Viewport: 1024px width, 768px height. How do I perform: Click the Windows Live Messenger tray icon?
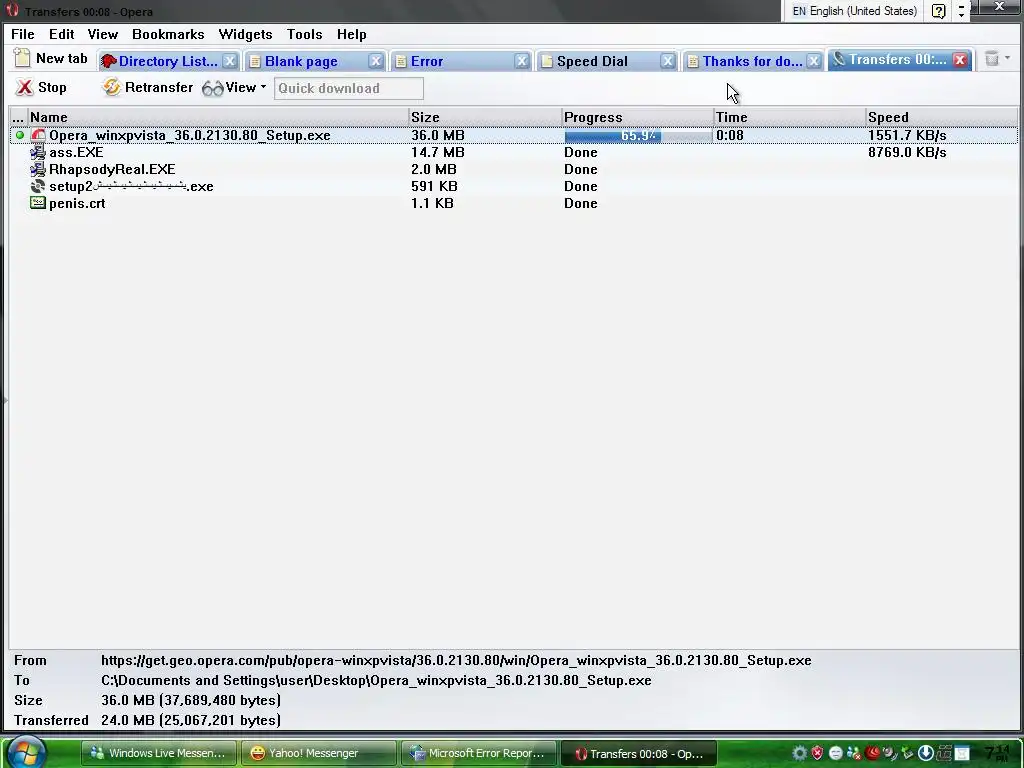click(853, 753)
